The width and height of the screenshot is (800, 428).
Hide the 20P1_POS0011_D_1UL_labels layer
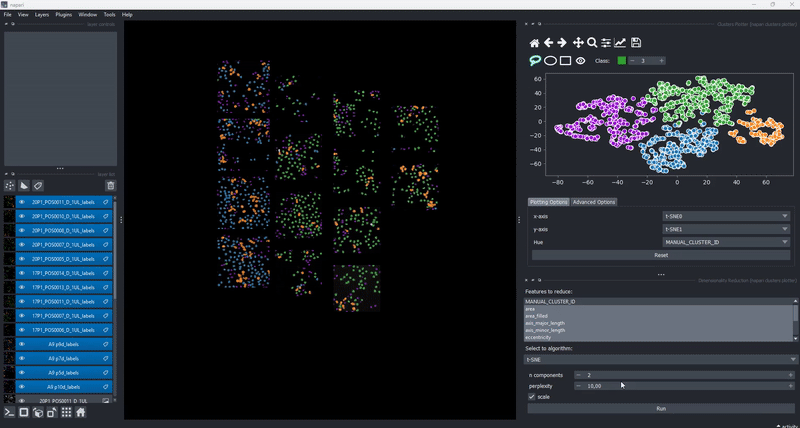click(x=22, y=202)
